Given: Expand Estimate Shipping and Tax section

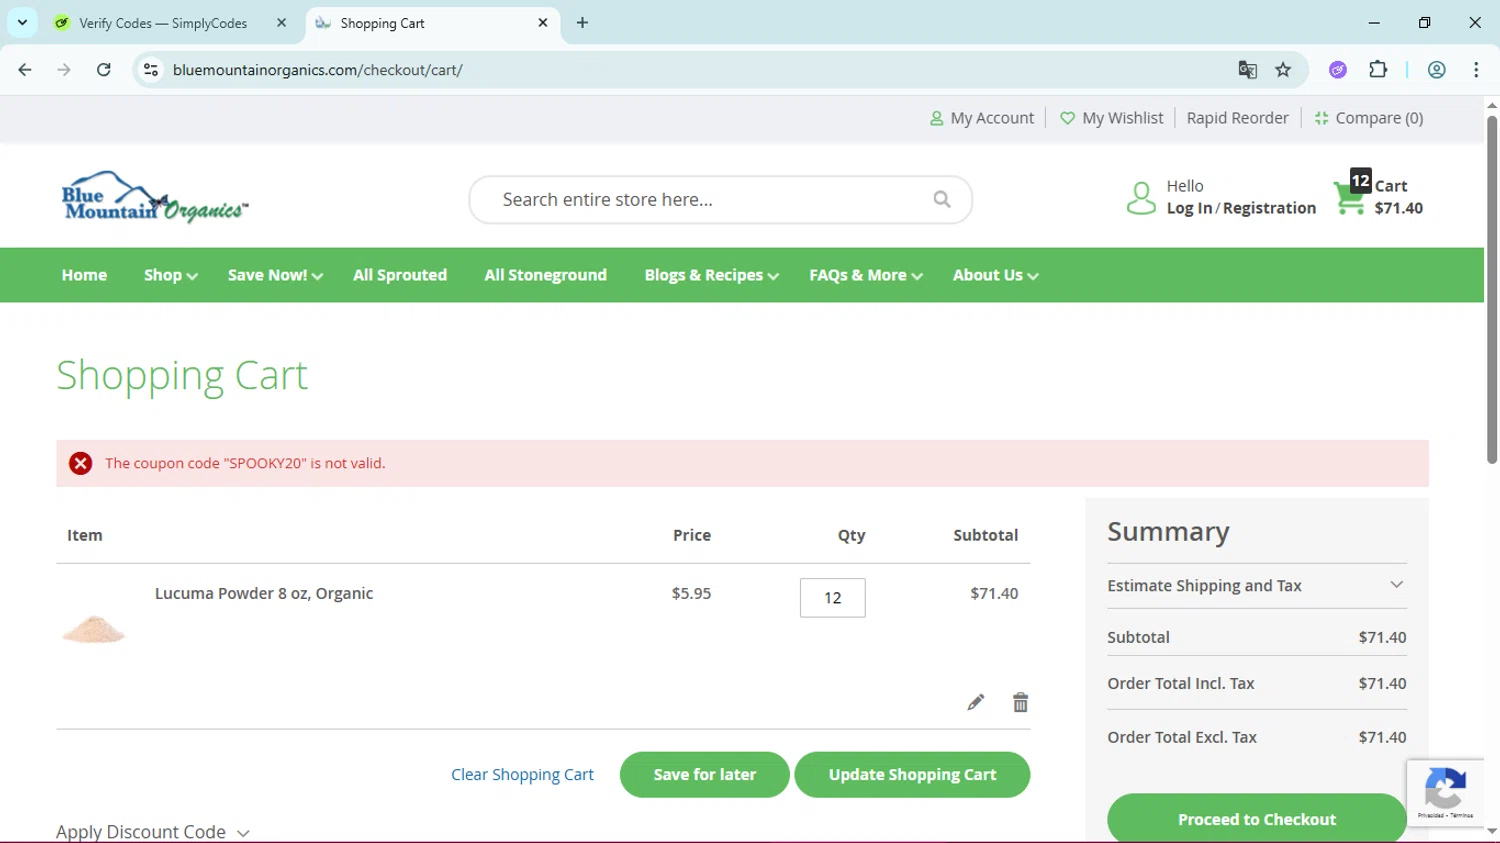Looking at the screenshot, I should pyautogui.click(x=1257, y=586).
